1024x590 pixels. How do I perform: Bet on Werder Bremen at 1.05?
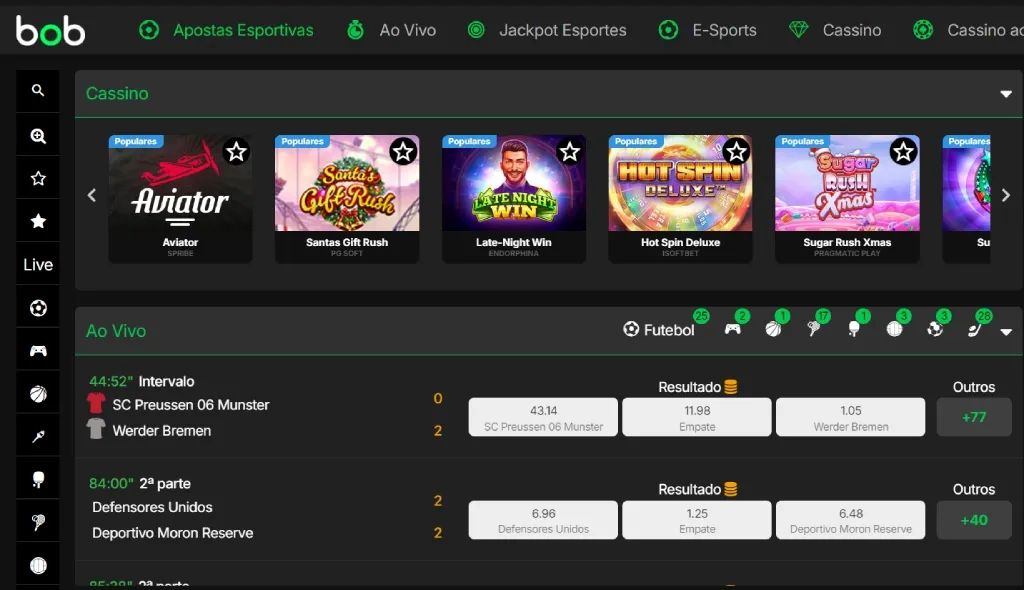(x=850, y=417)
